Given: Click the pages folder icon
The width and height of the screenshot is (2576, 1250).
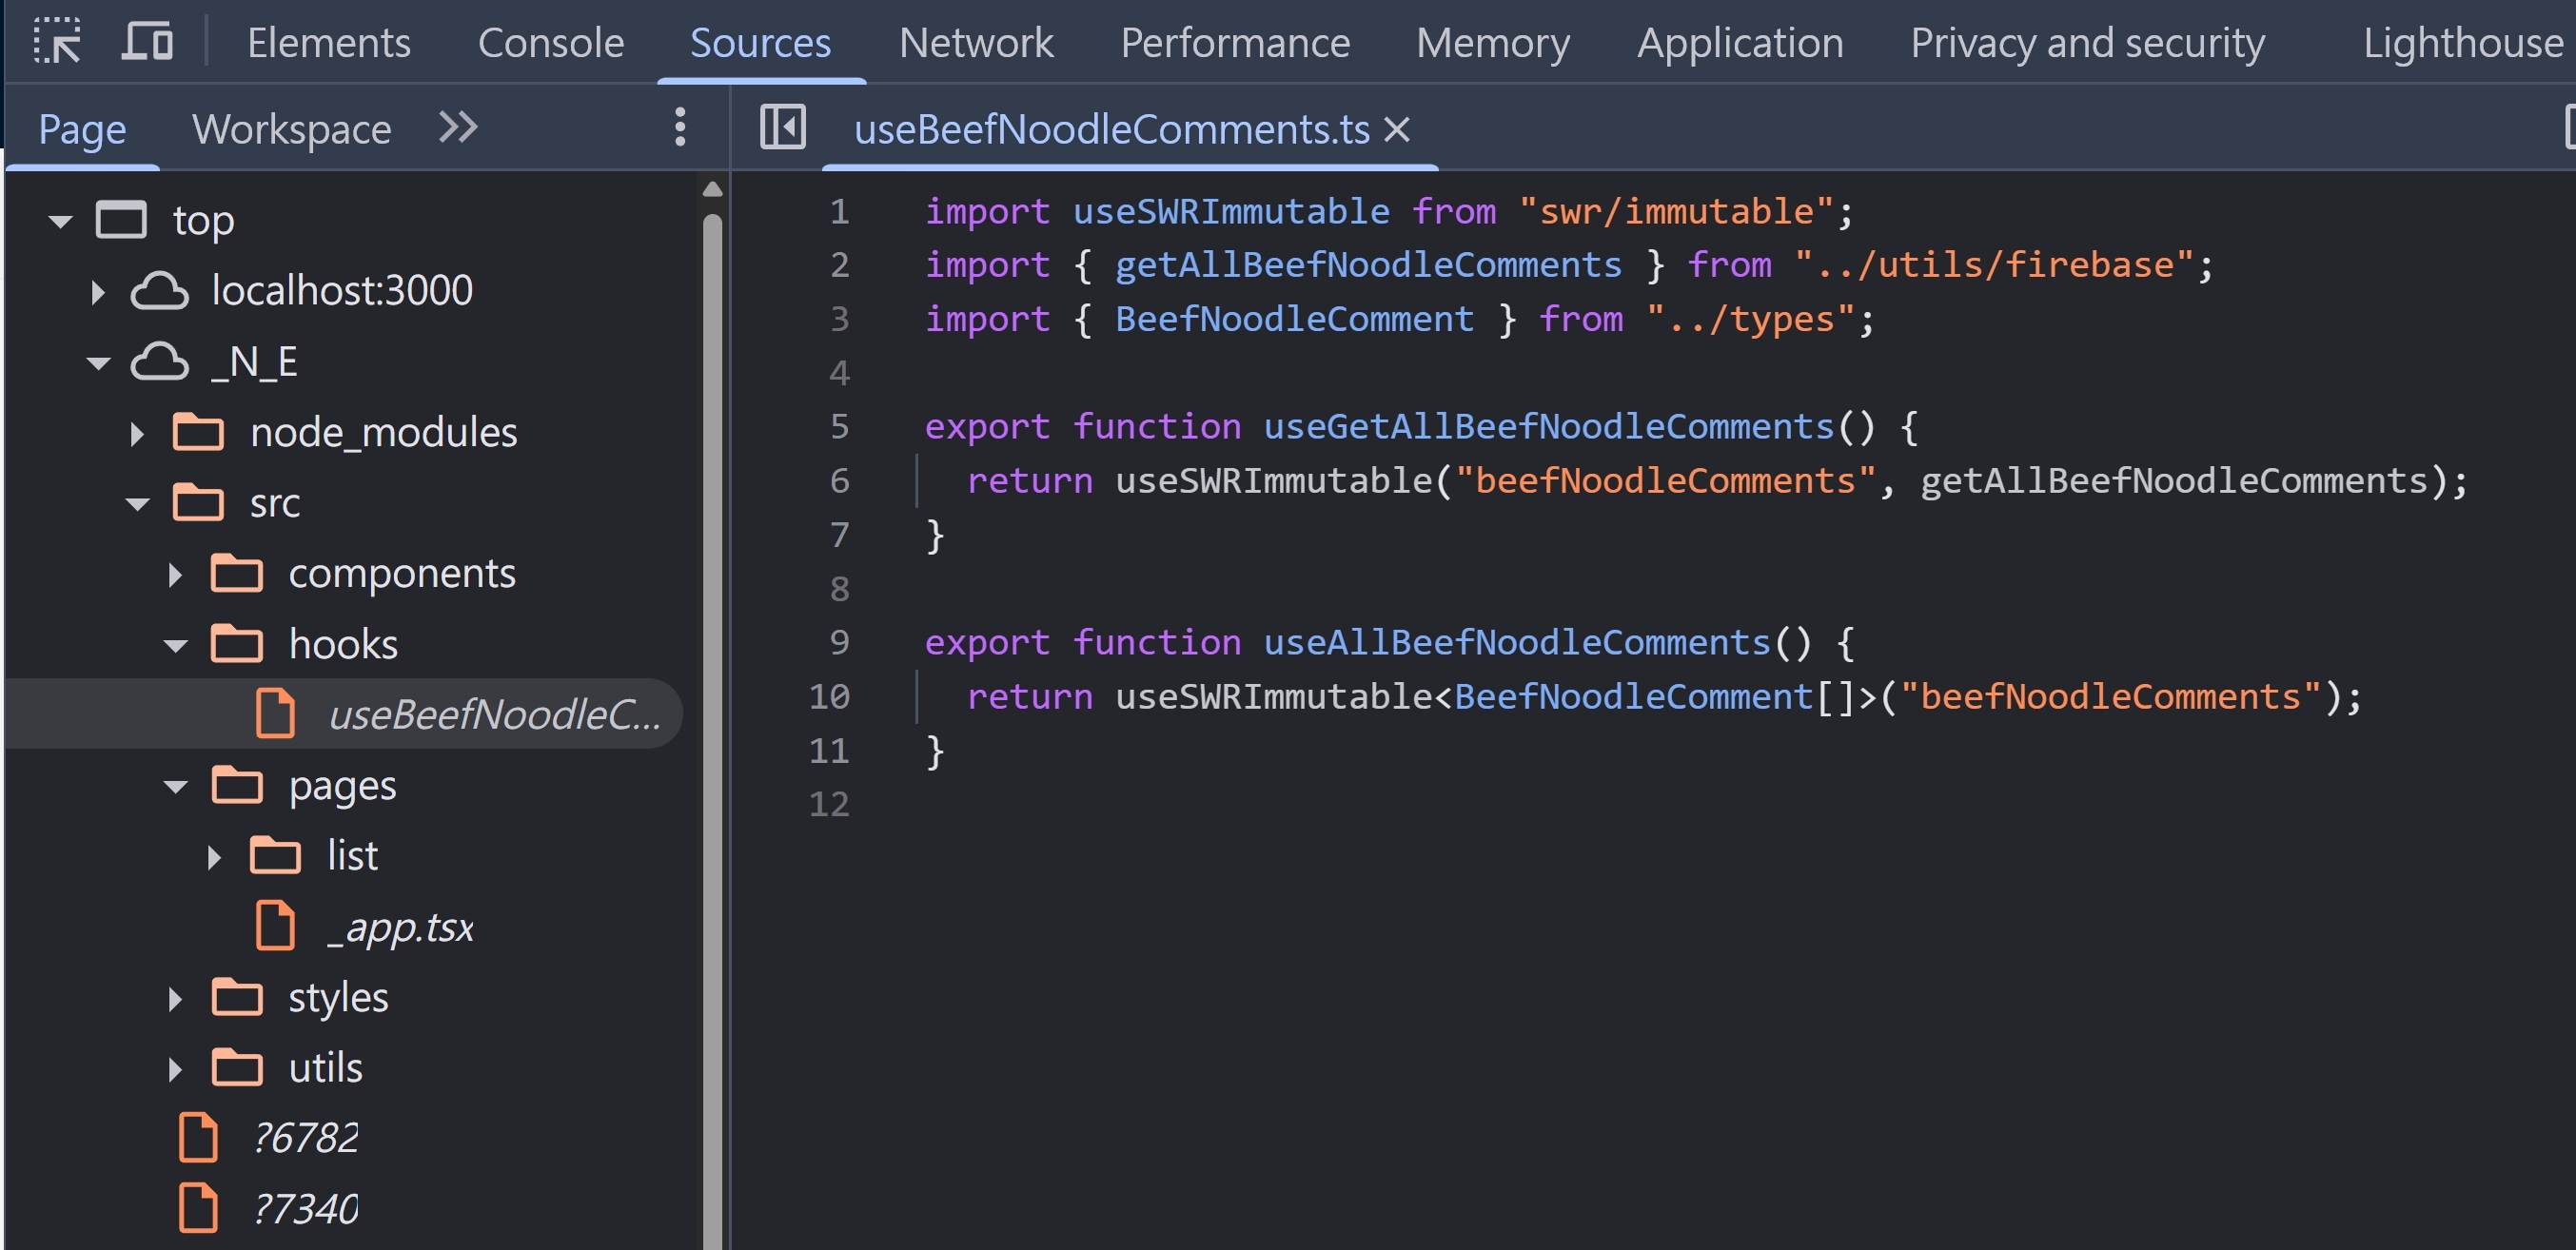Looking at the screenshot, I should click(236, 784).
